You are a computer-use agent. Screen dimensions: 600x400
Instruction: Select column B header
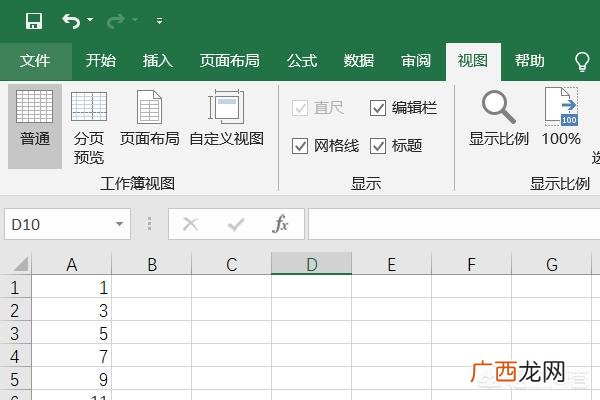pos(152,264)
